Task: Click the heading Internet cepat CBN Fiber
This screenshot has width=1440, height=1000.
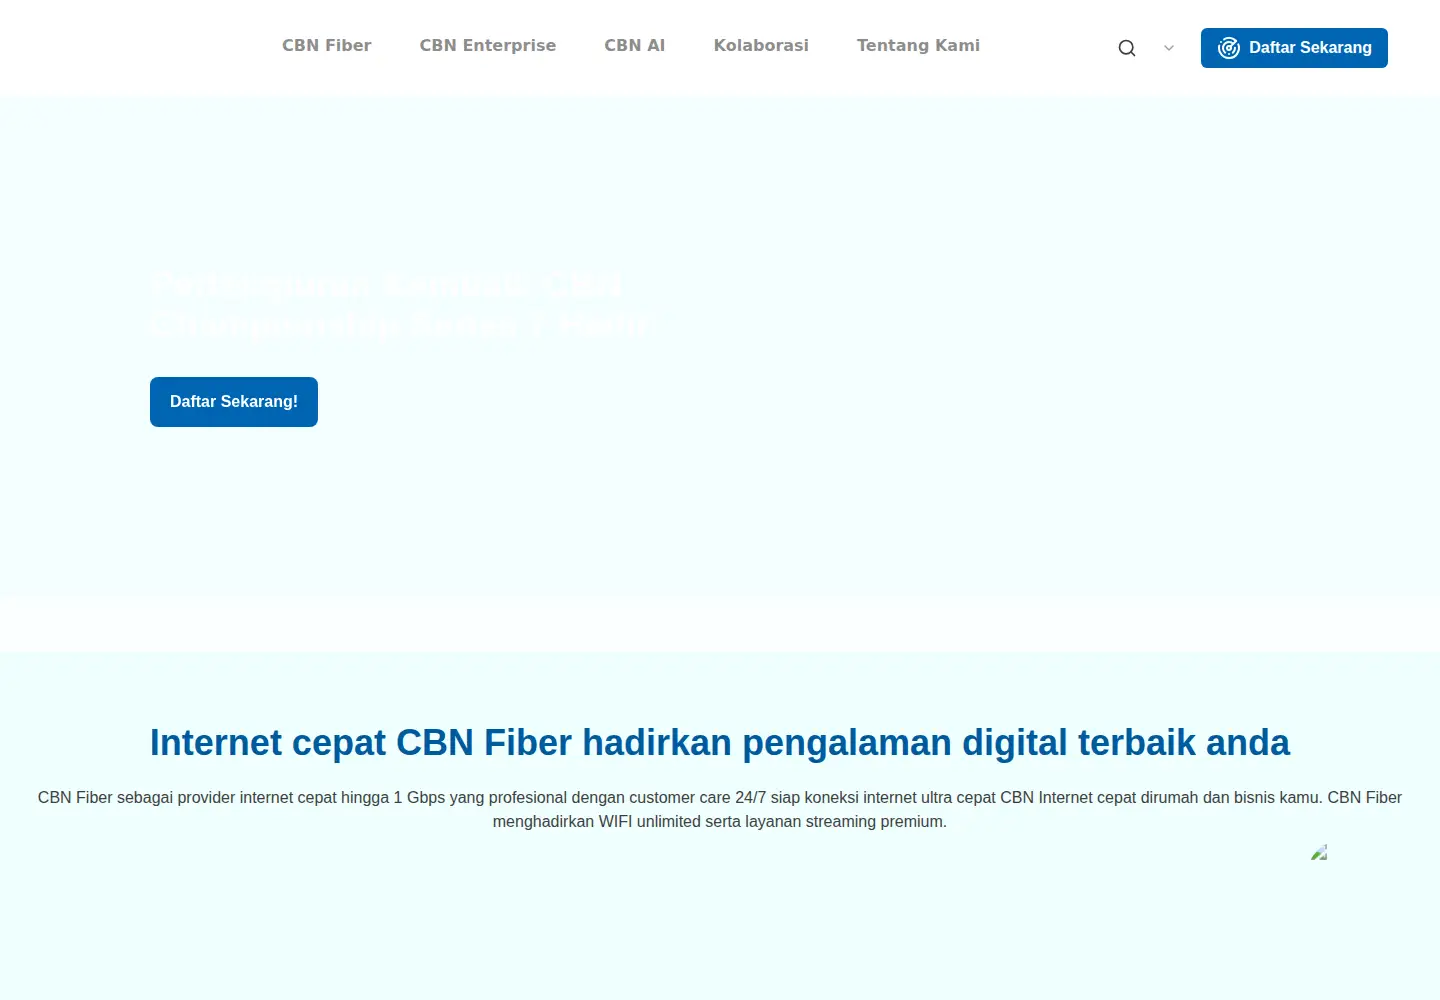Action: (720, 743)
